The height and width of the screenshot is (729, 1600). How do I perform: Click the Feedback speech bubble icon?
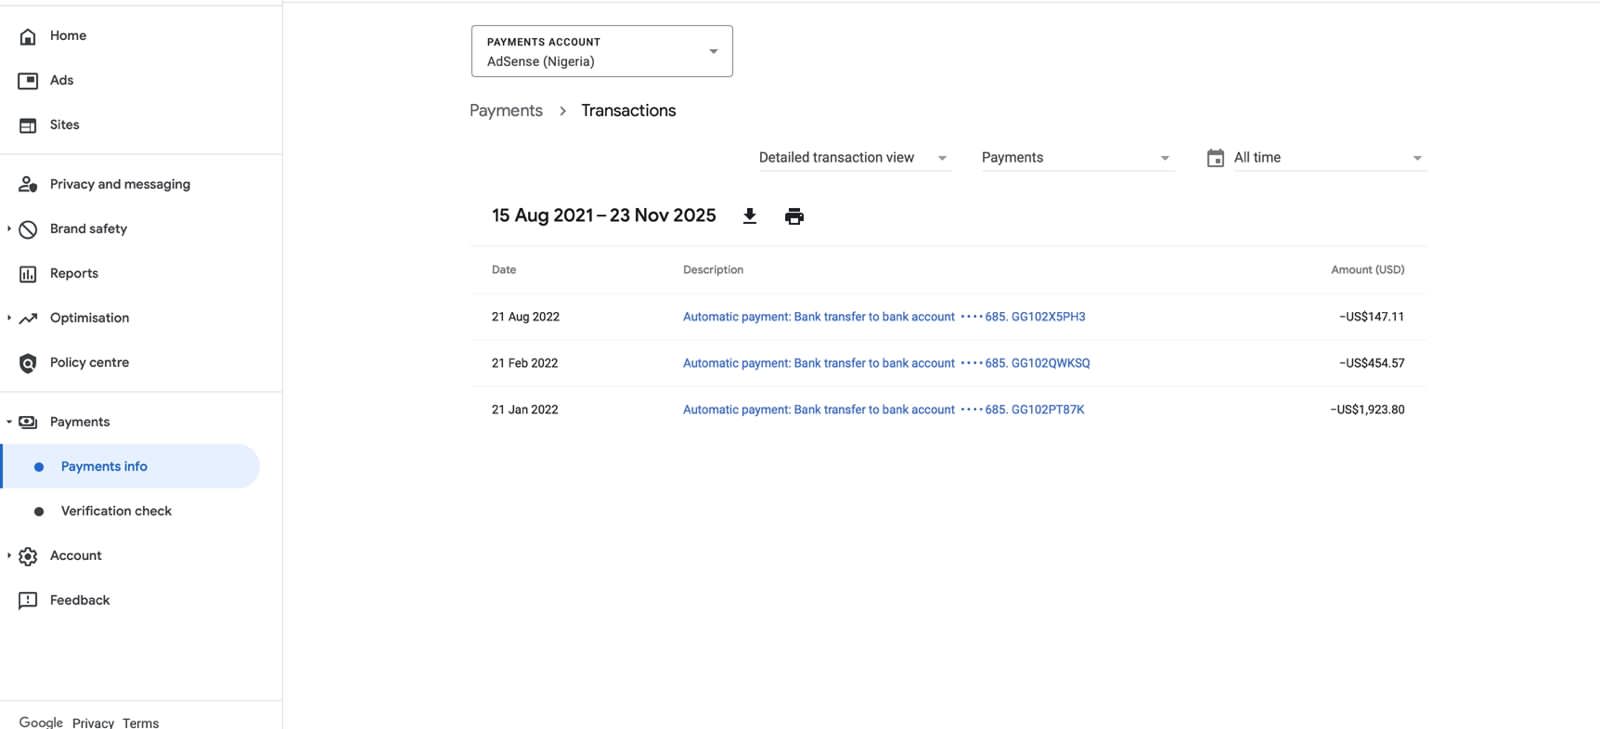[28, 600]
